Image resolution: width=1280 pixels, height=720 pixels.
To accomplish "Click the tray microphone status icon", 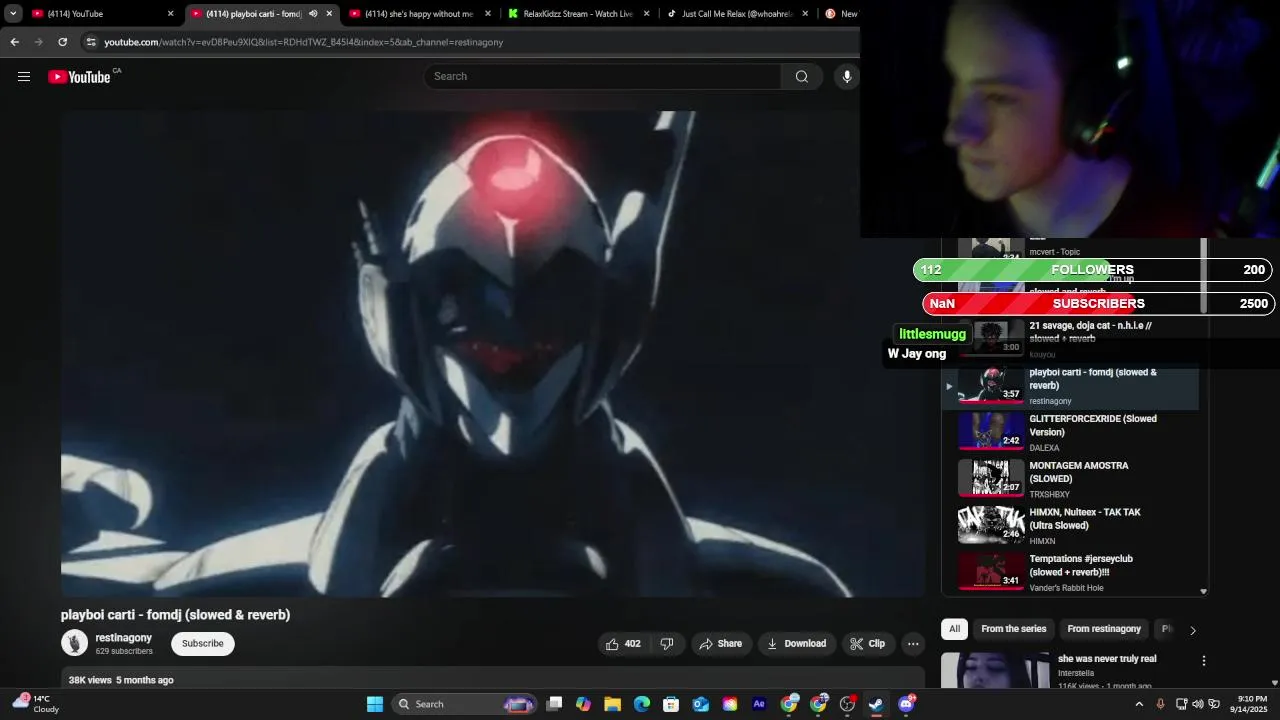I will coord(1161,704).
